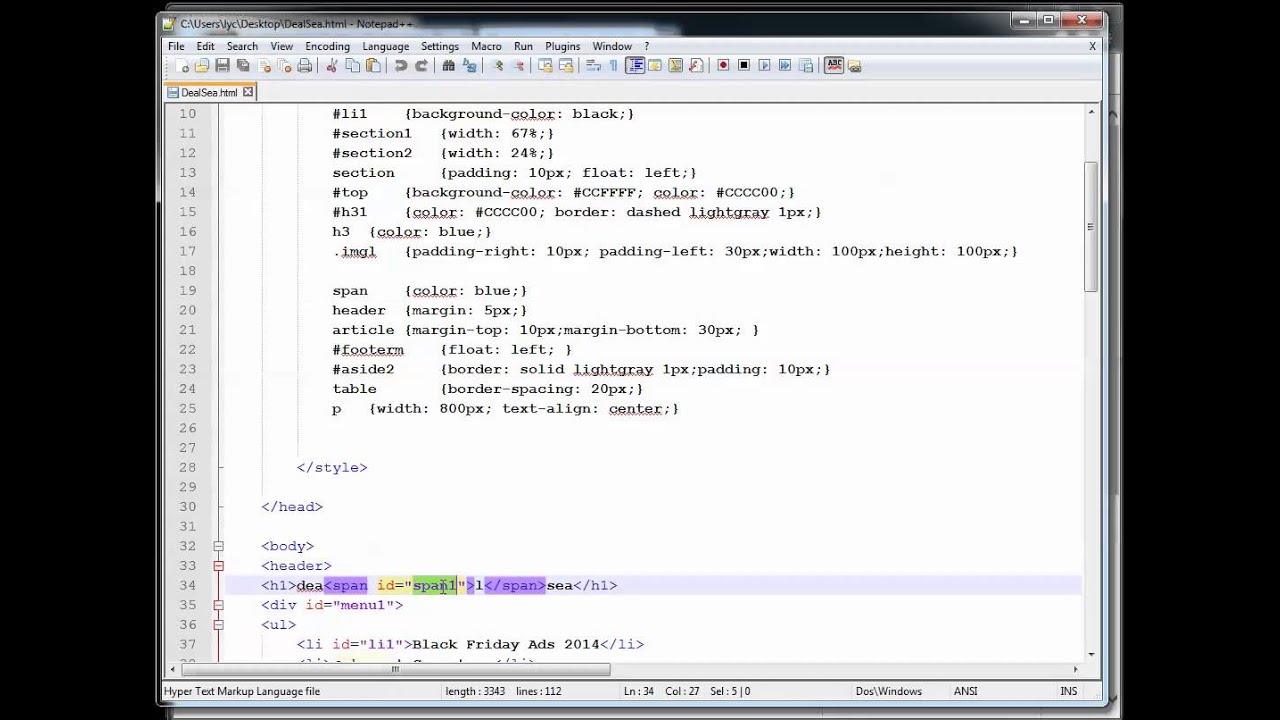Click the vertical scrollbar thumb
Viewport: 1280px width, 720px height.
1090,226
